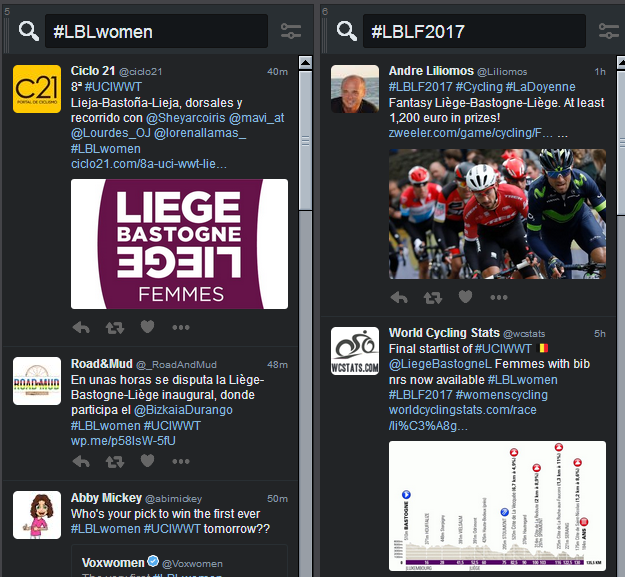Screen dimensions: 625x577
Task: Open #LBLF2017 column filter settings
Action: click(x=609, y=31)
